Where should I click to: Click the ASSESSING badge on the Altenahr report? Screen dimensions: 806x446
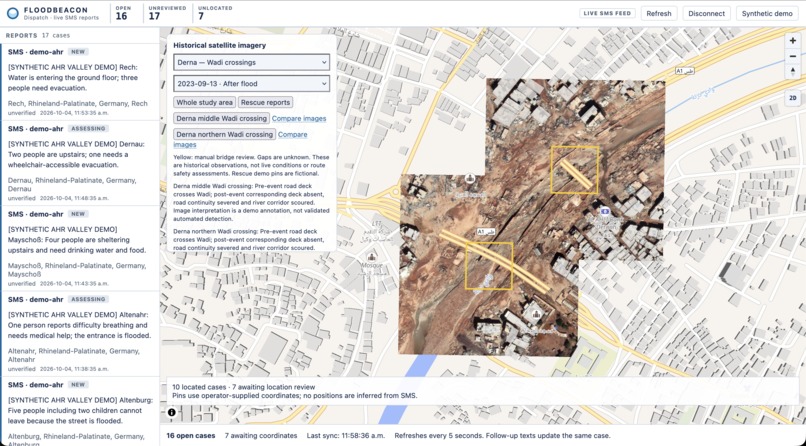(x=88, y=299)
